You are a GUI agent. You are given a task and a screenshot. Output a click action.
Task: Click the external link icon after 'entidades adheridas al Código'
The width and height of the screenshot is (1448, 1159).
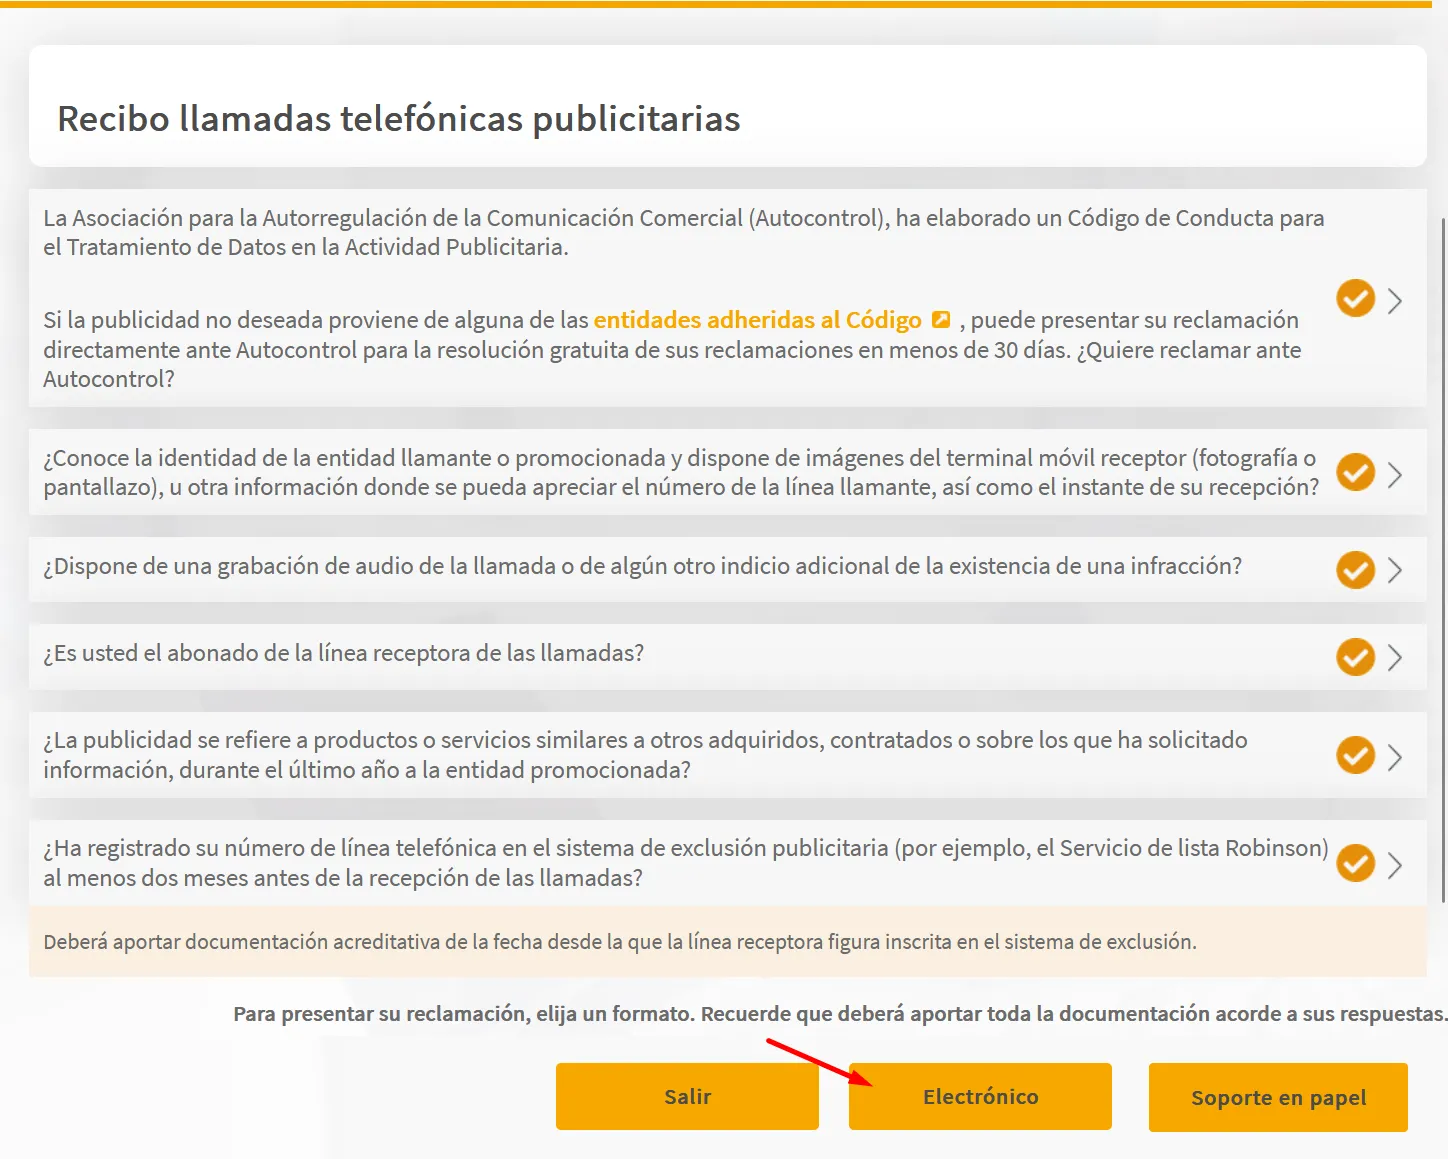click(x=940, y=320)
